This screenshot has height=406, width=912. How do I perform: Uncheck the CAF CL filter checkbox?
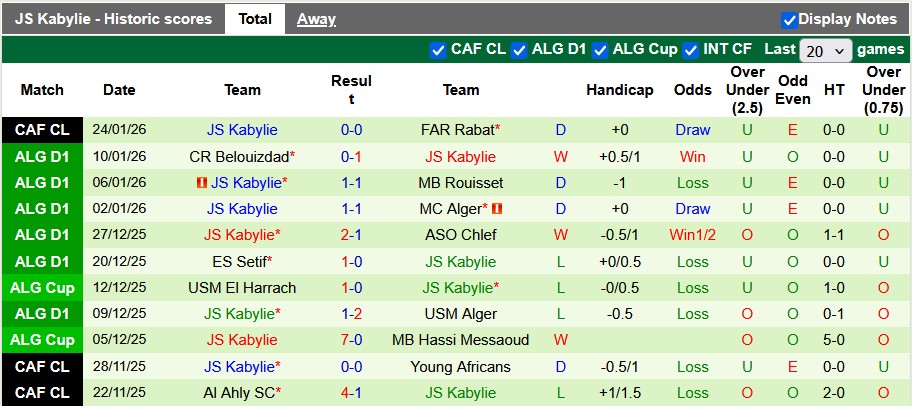click(438, 49)
